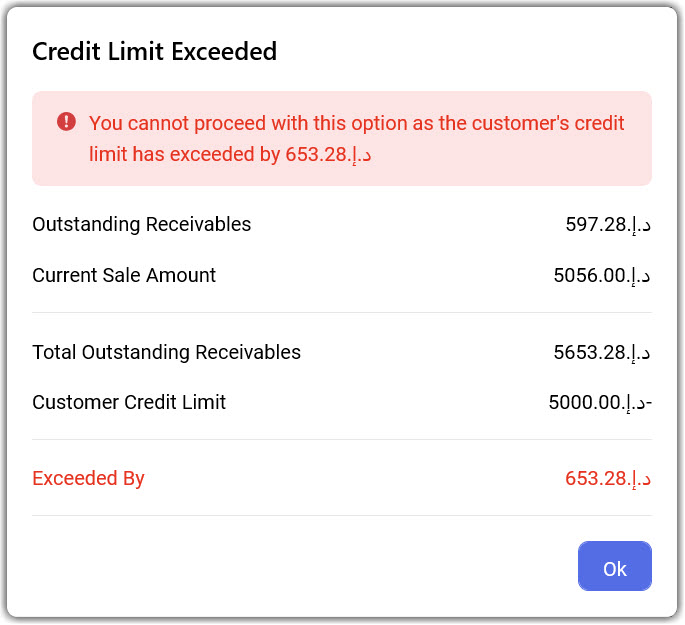685x625 pixels.
Task: Click the 5653.28 total receivables value
Action: pos(602,352)
